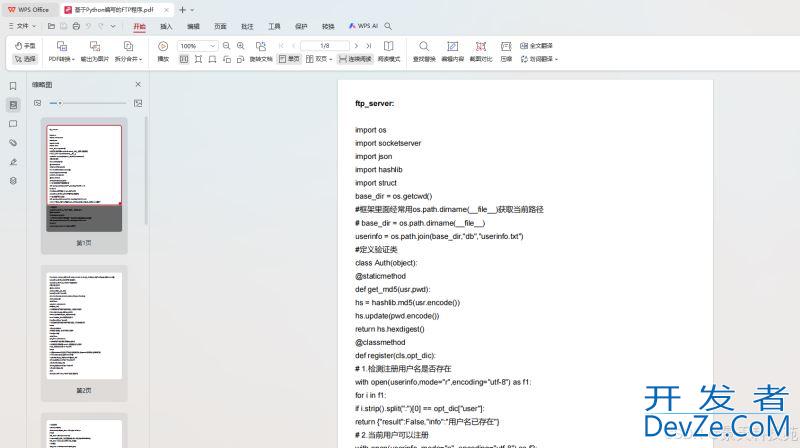The image size is (800, 448).
Task: Expand the quick access toolbar dropdown arrow
Action: pos(113,26)
